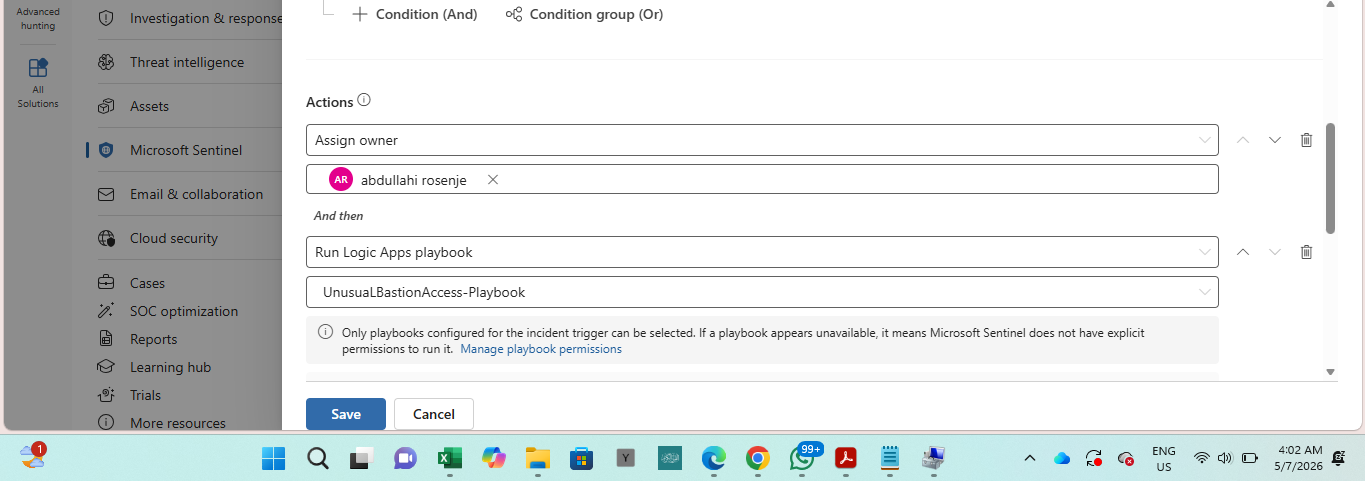Click the Cases briefcase icon
The width and height of the screenshot is (1365, 481).
(106, 283)
